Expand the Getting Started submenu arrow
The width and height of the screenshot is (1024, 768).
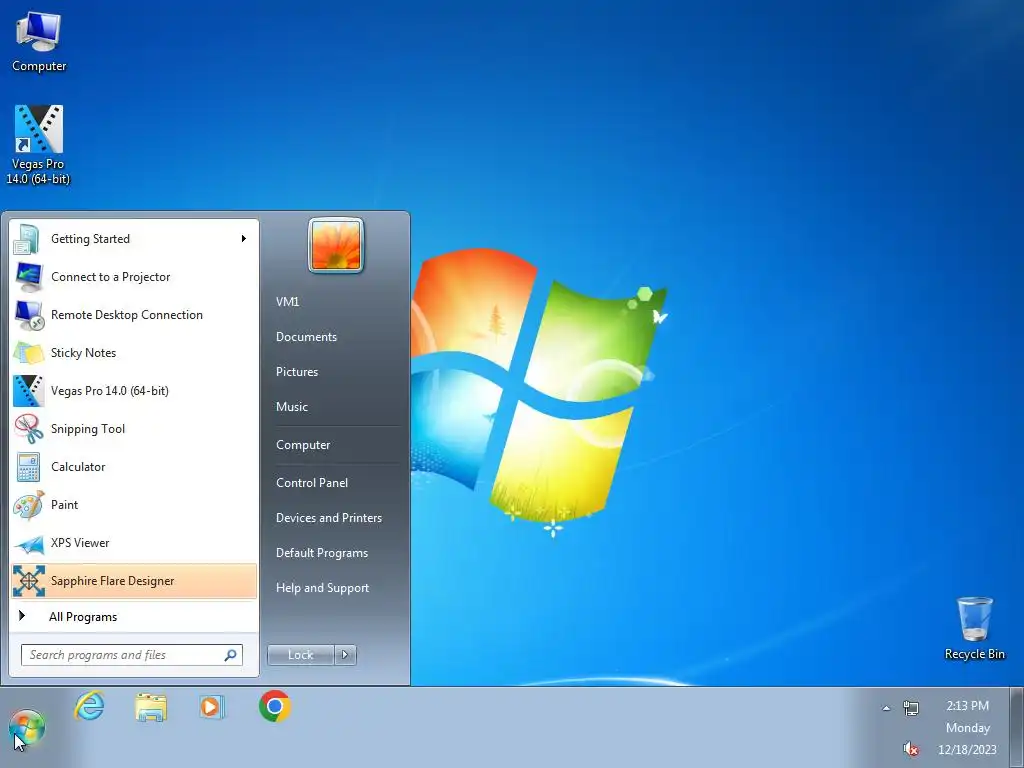pos(244,238)
